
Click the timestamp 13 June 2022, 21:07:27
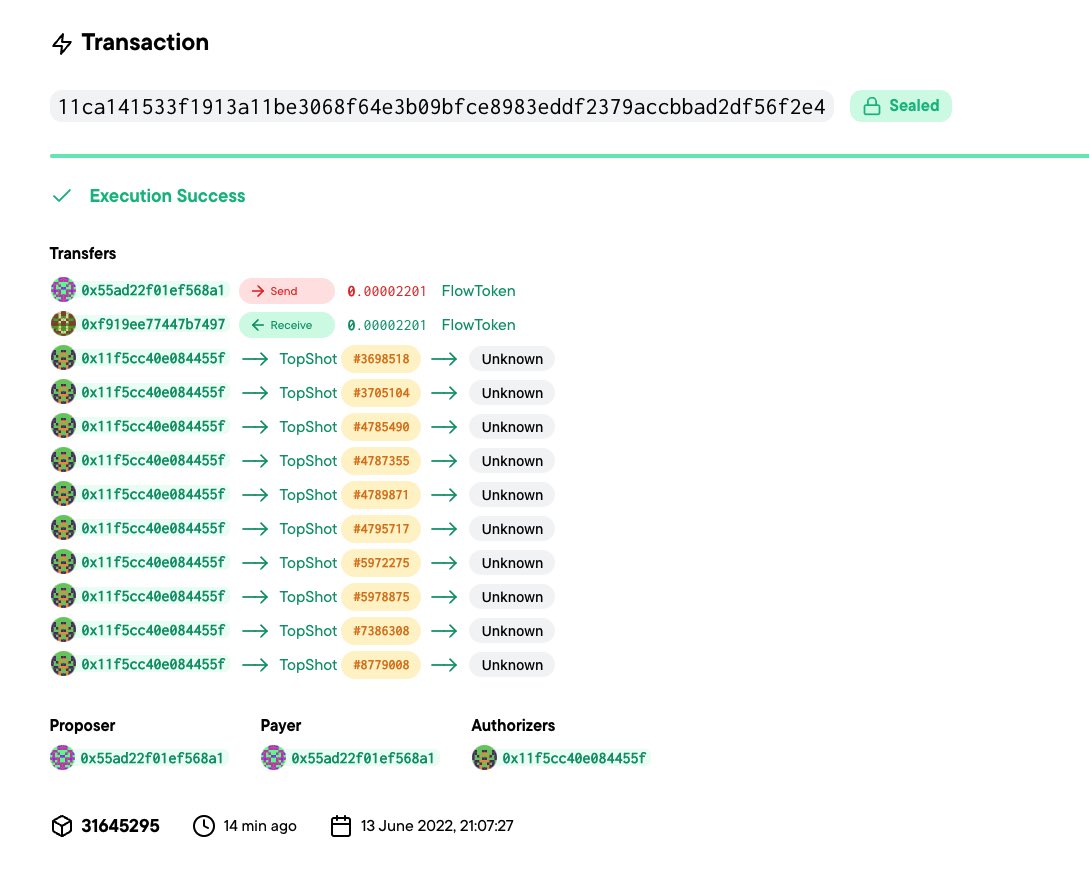[437, 826]
